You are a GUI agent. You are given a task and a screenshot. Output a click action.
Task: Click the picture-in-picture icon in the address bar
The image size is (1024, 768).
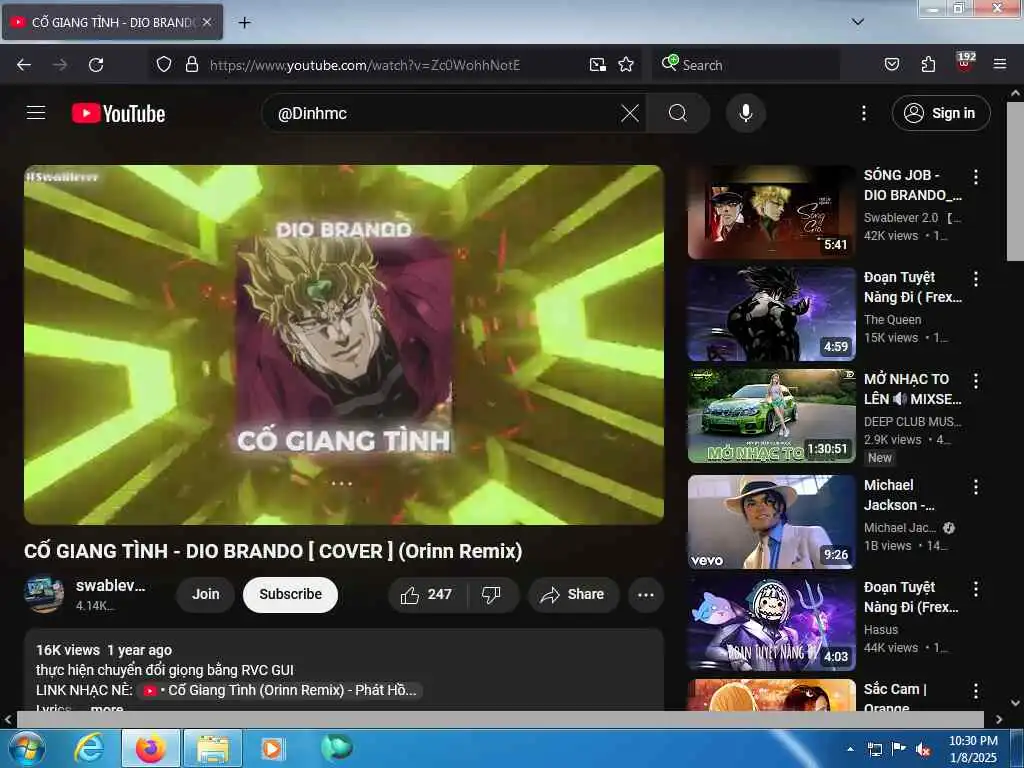point(598,65)
